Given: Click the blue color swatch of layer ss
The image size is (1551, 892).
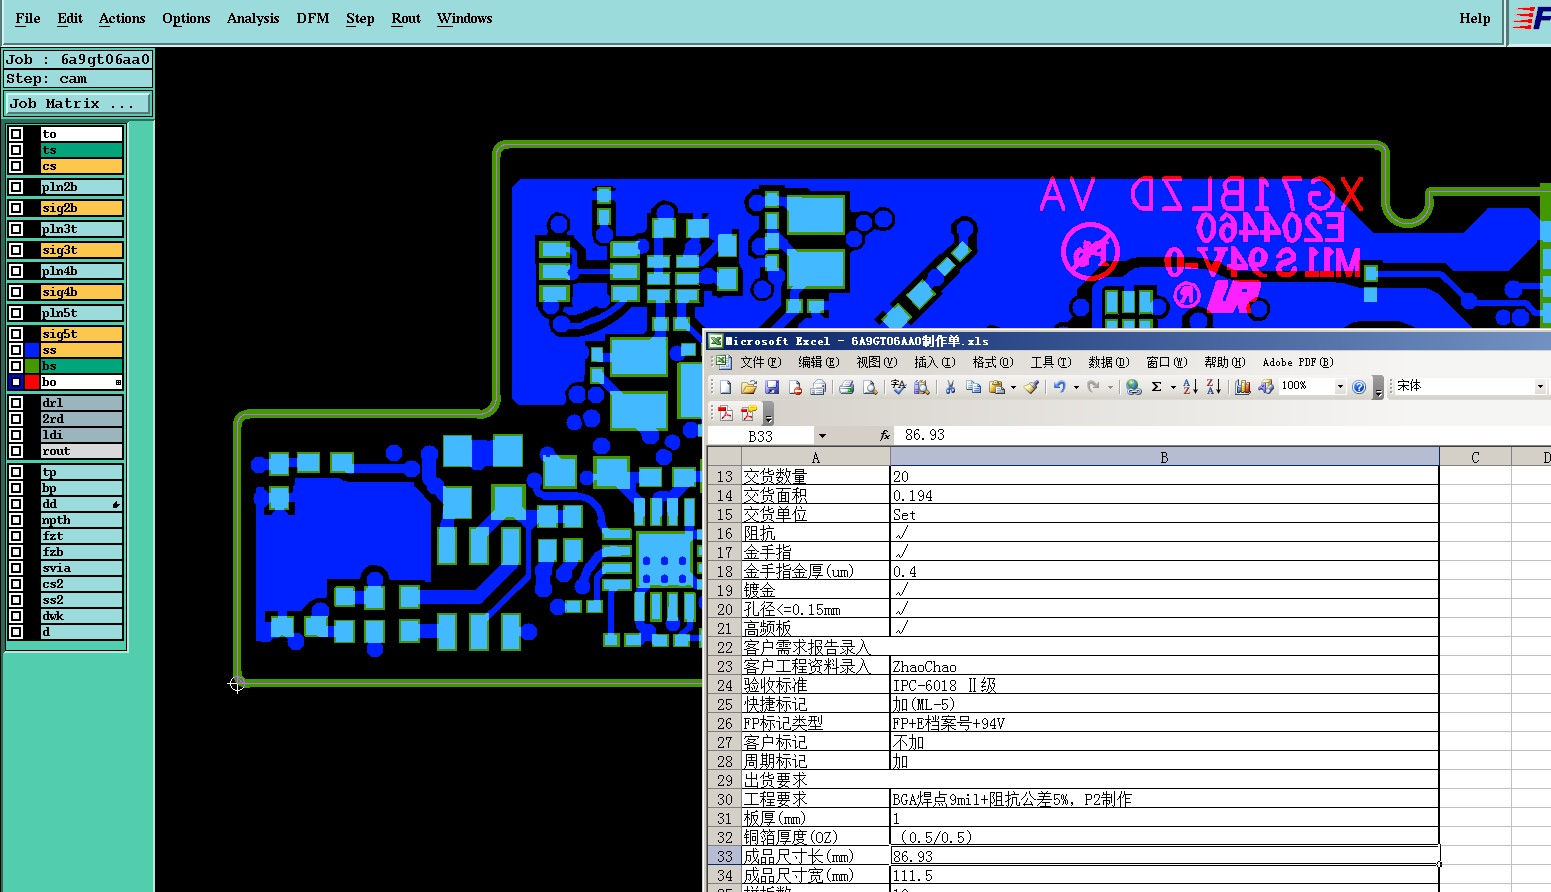Looking at the screenshot, I should [x=32, y=350].
